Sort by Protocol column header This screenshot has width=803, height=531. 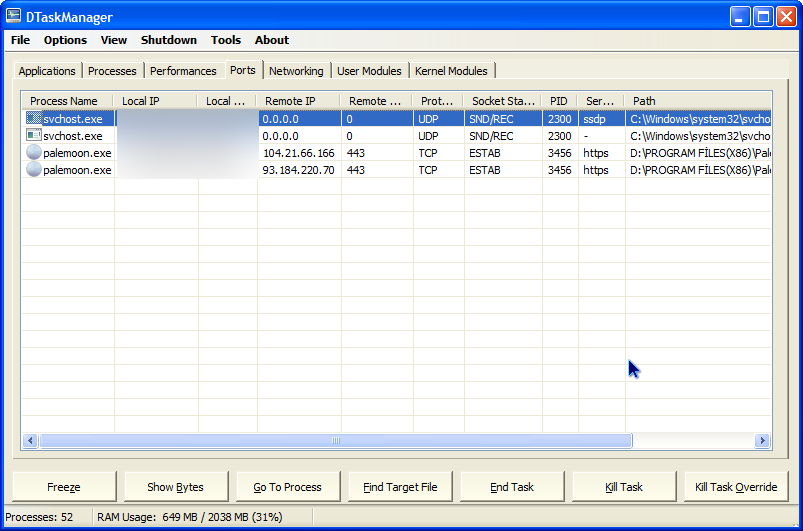point(438,101)
